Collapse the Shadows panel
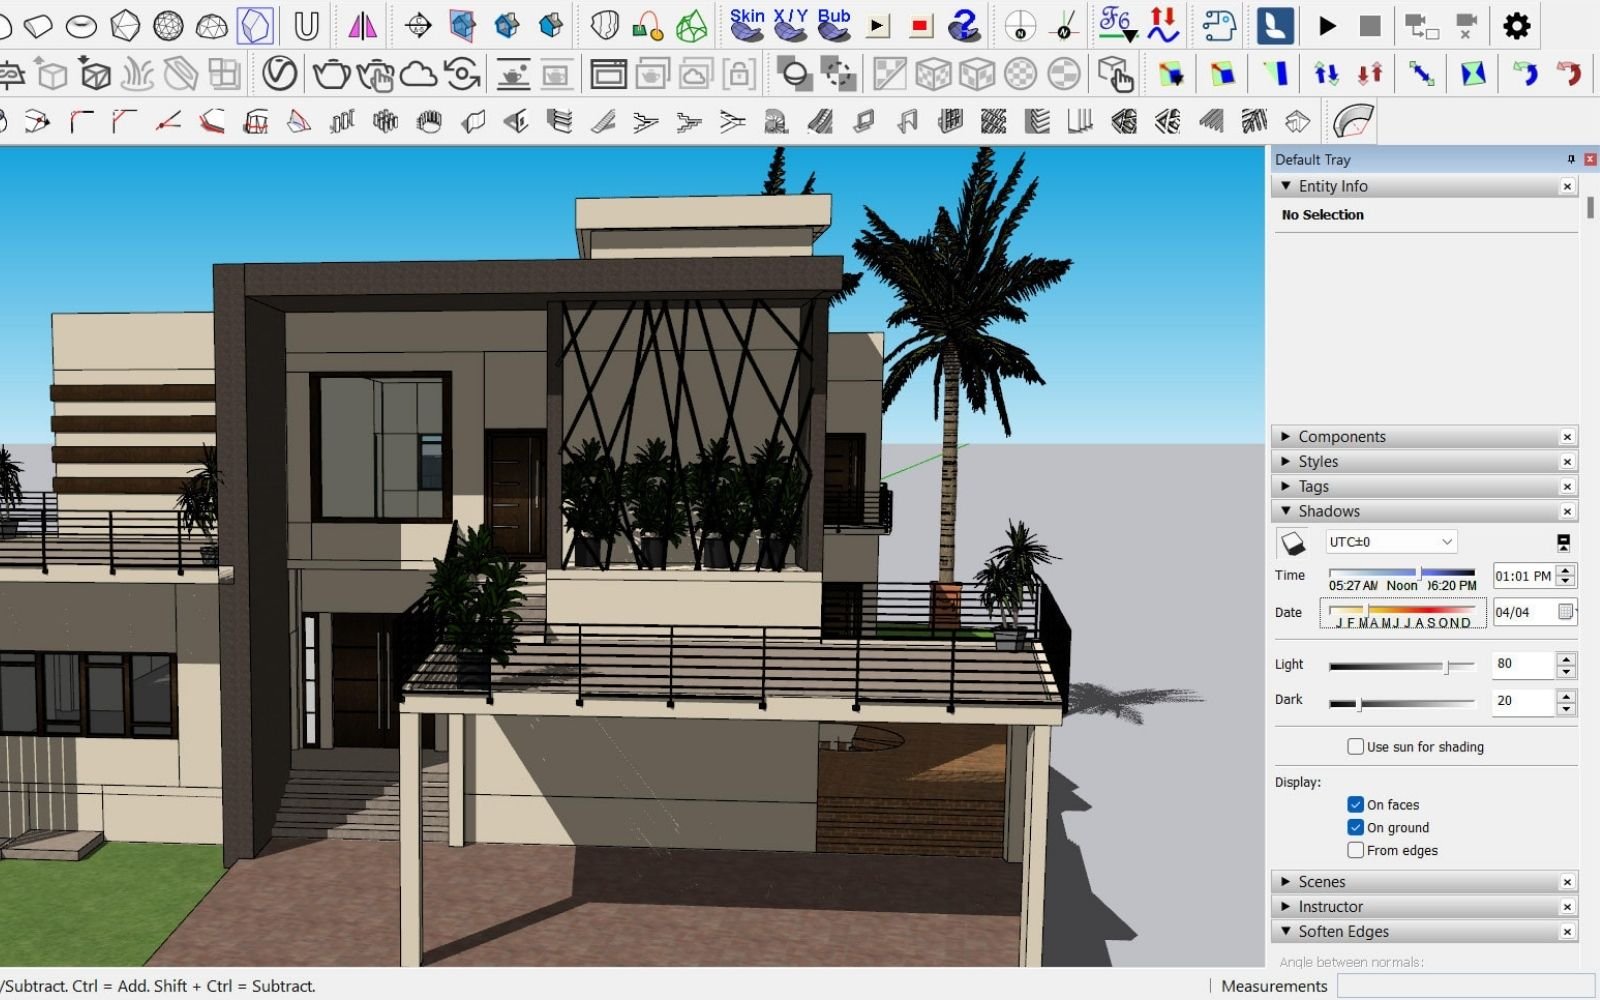The image size is (1600, 1000). [1286, 510]
